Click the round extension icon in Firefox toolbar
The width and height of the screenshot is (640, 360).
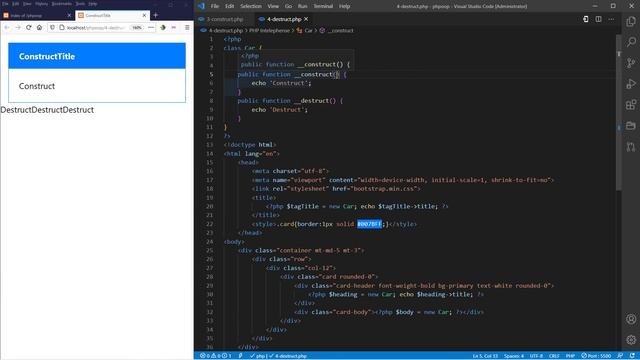(163, 27)
